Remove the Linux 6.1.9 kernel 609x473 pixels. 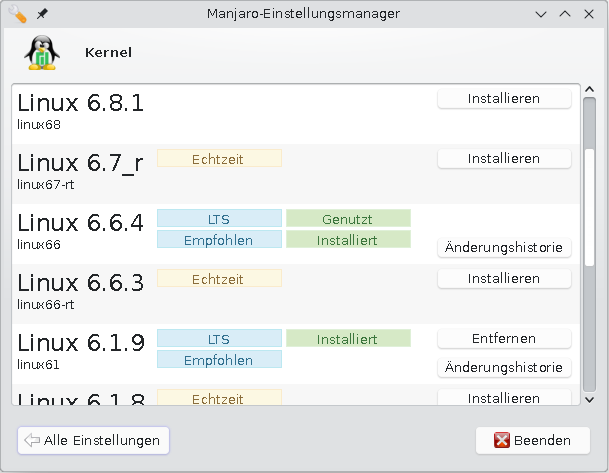[x=504, y=339]
